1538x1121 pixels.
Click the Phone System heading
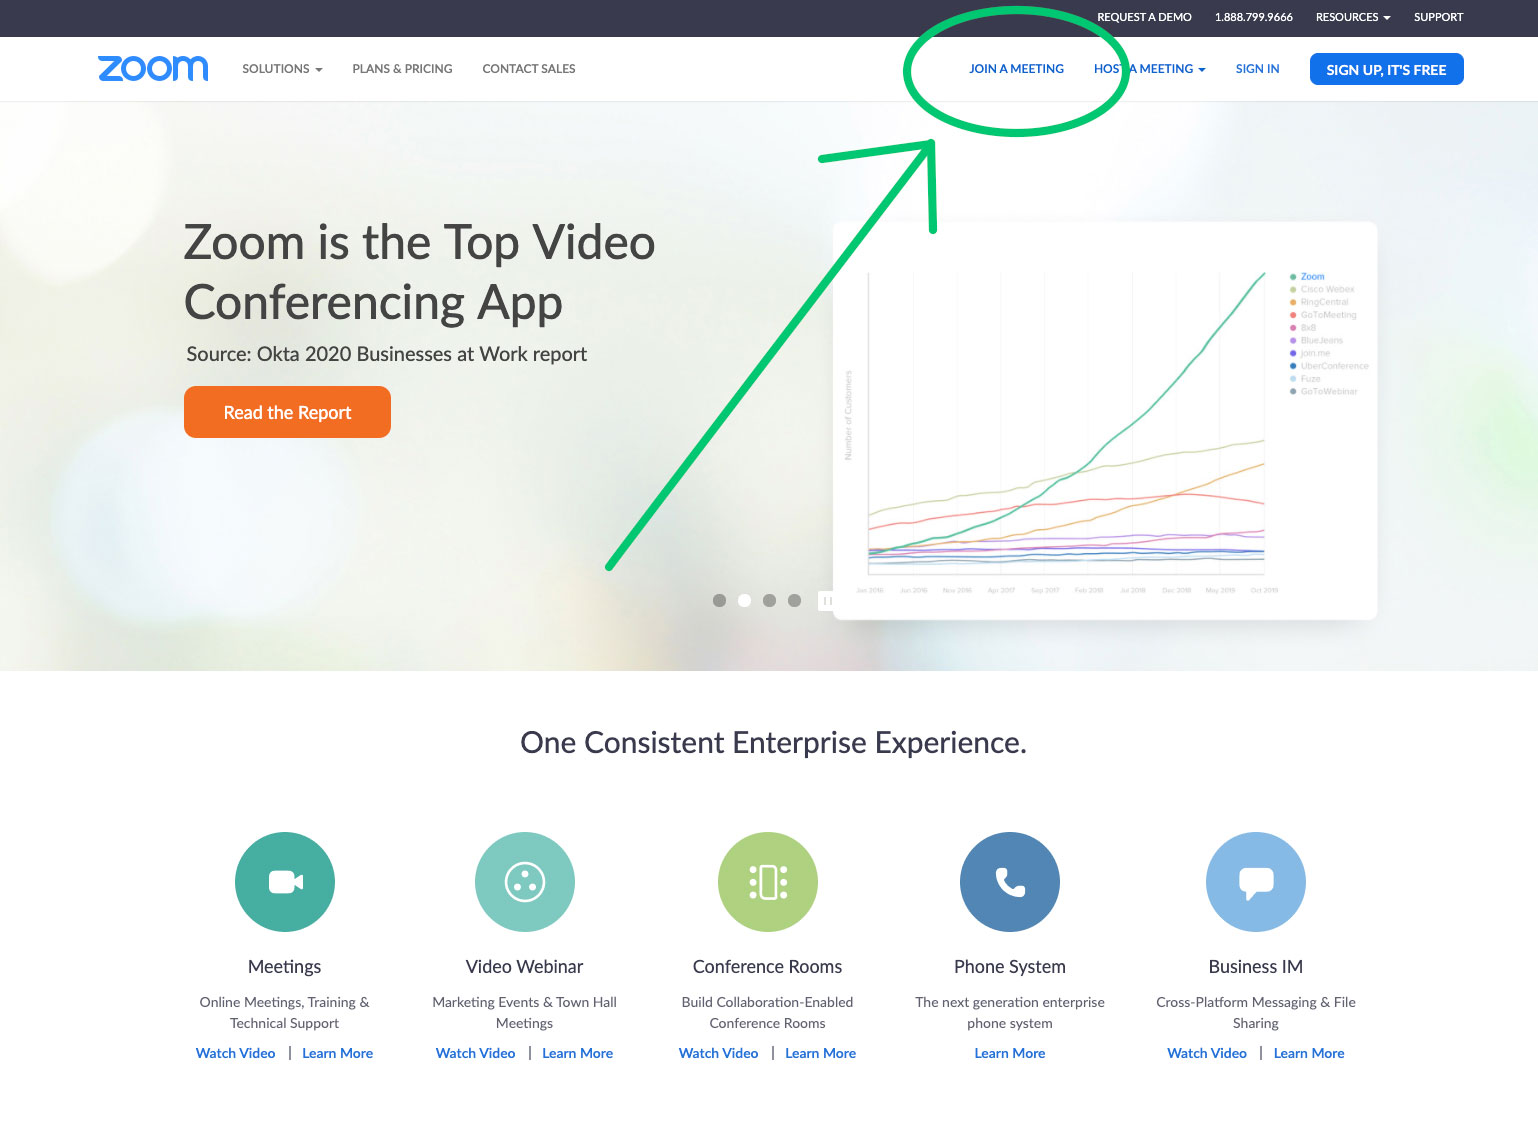(1010, 967)
